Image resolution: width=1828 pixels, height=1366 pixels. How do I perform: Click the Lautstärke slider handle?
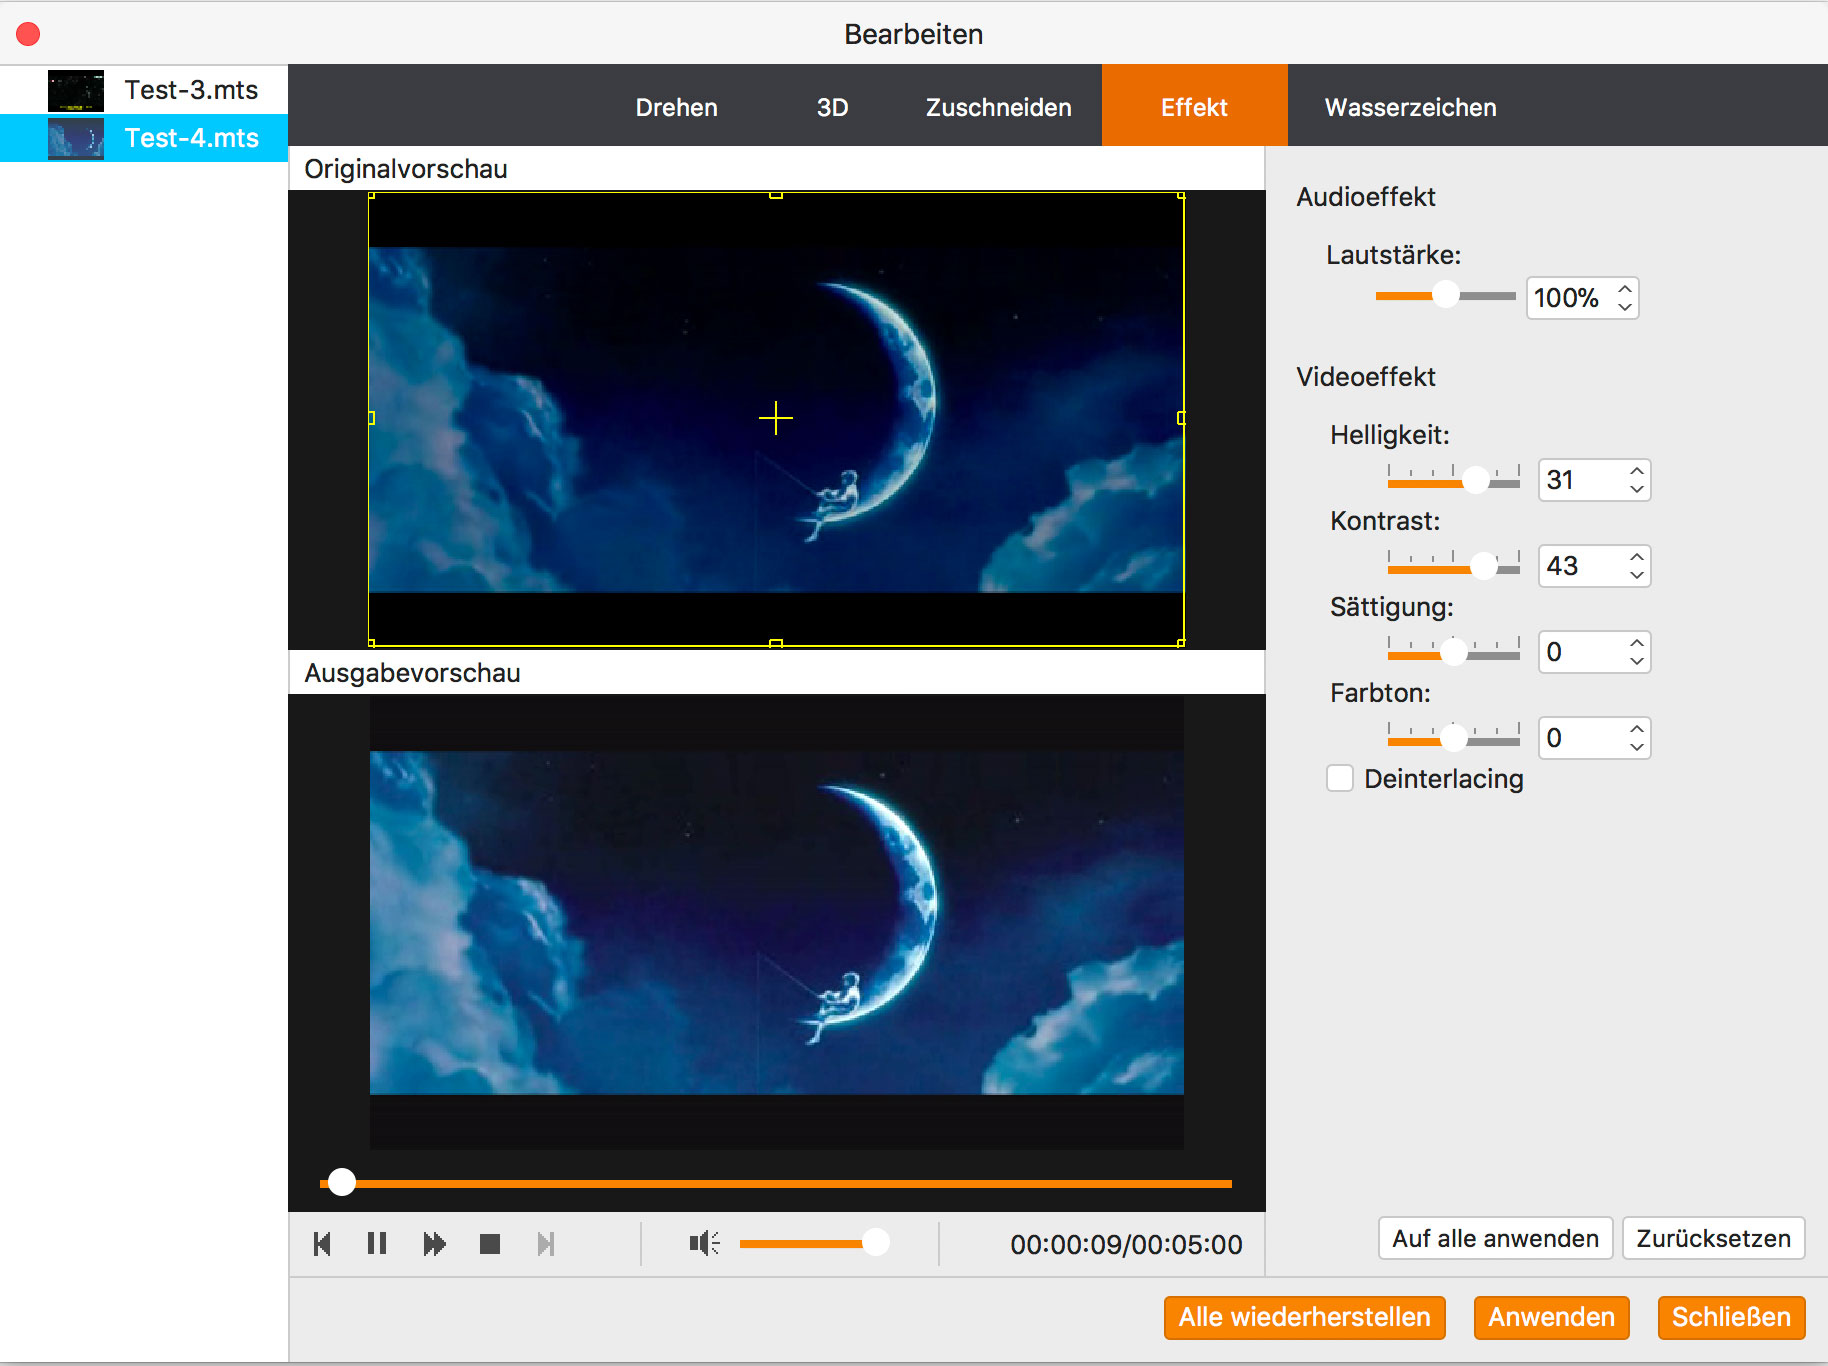pyautogui.click(x=1445, y=295)
